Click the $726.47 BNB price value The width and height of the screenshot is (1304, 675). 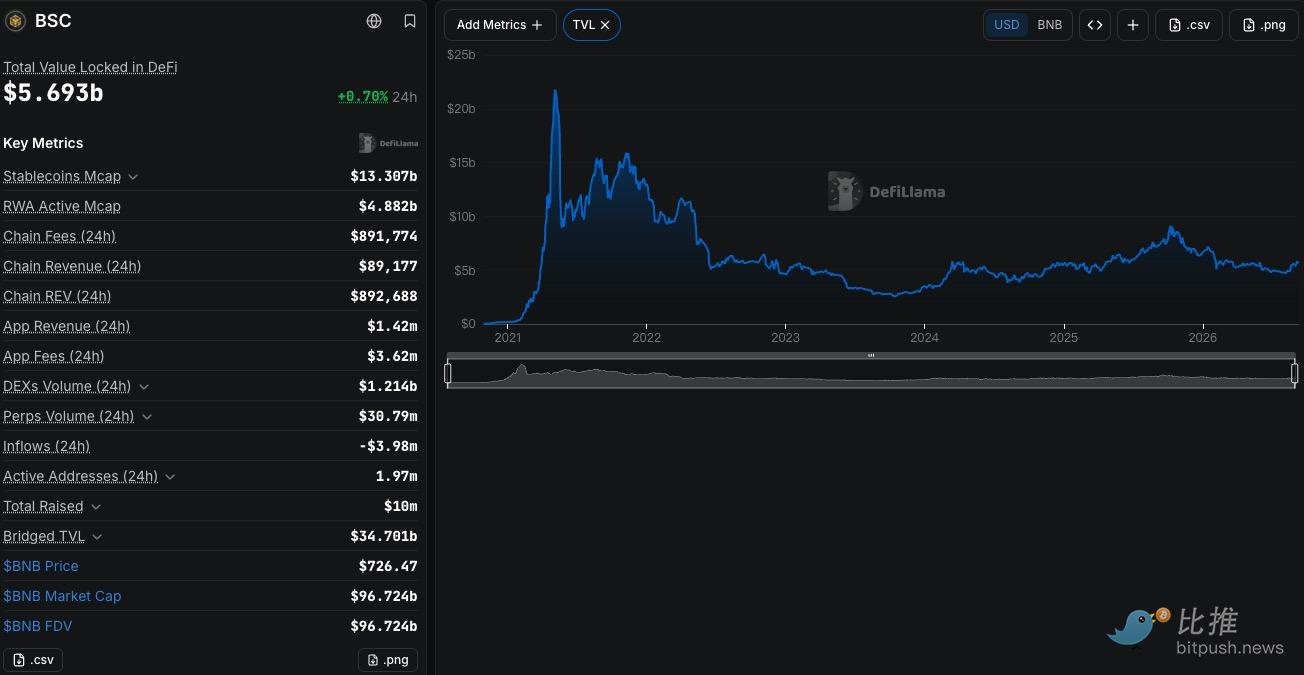tap(388, 566)
